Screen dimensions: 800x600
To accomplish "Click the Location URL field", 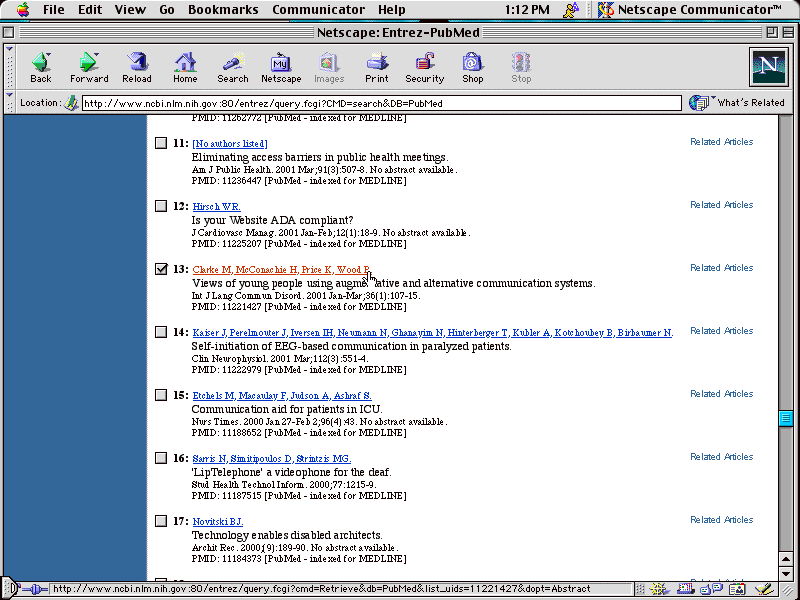I will tap(382, 103).
